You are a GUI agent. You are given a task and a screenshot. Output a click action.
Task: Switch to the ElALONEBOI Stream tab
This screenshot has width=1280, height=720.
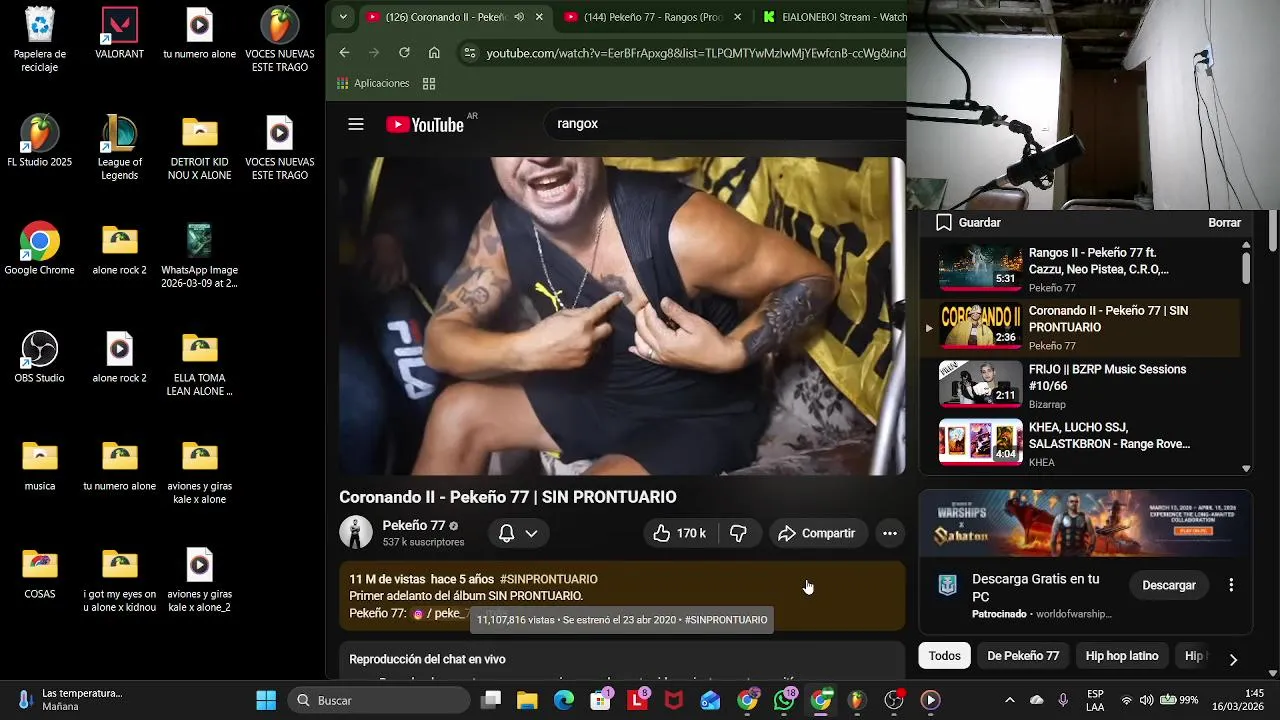tap(835, 17)
